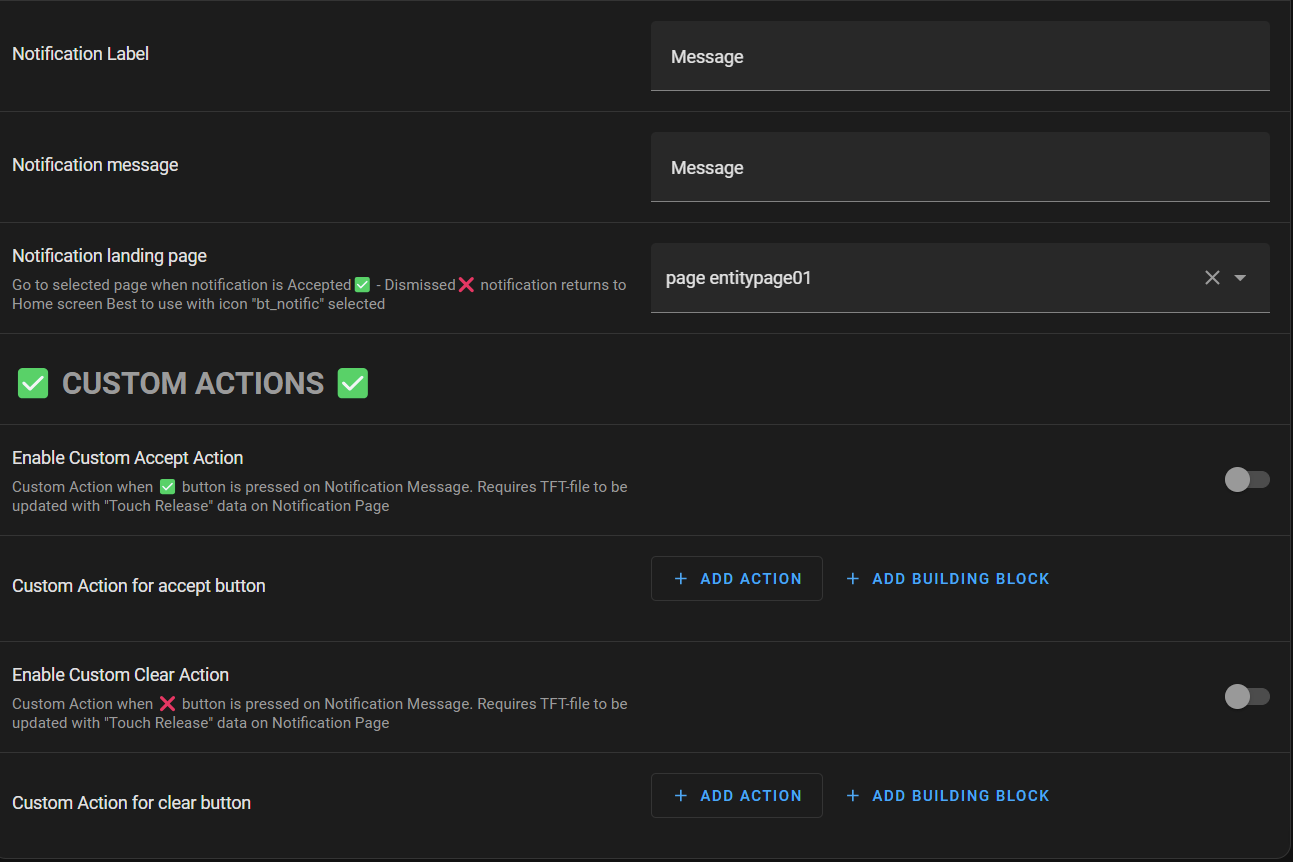Click the plus icon on clear Add Building Block
The width and height of the screenshot is (1293, 862).
[852, 795]
